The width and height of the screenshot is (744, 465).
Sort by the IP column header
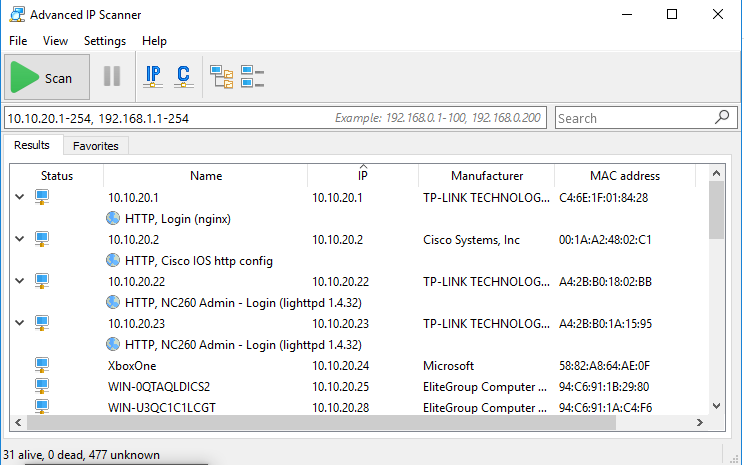click(x=363, y=176)
